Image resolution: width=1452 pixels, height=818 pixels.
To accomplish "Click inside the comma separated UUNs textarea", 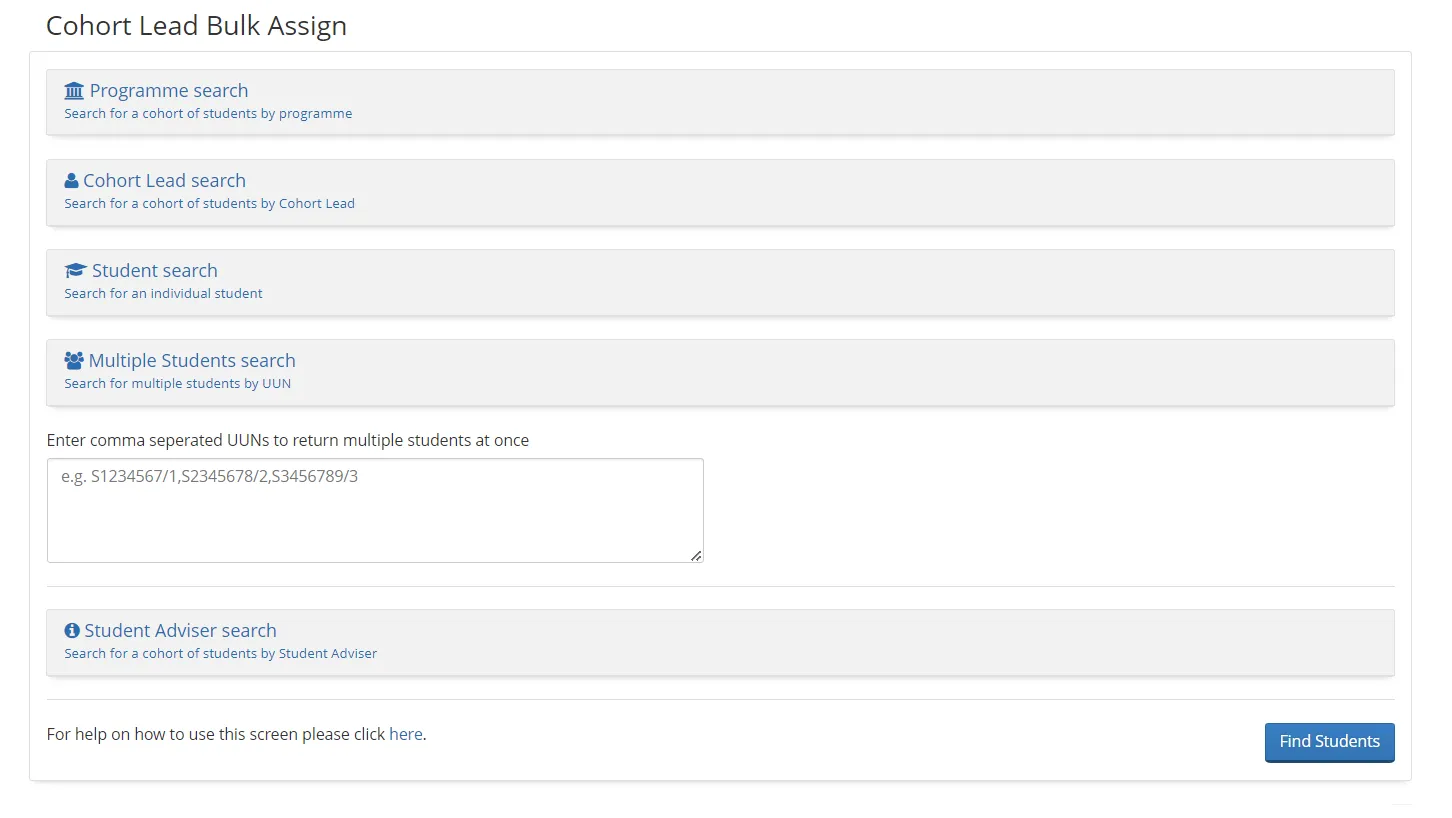I will pos(375,510).
